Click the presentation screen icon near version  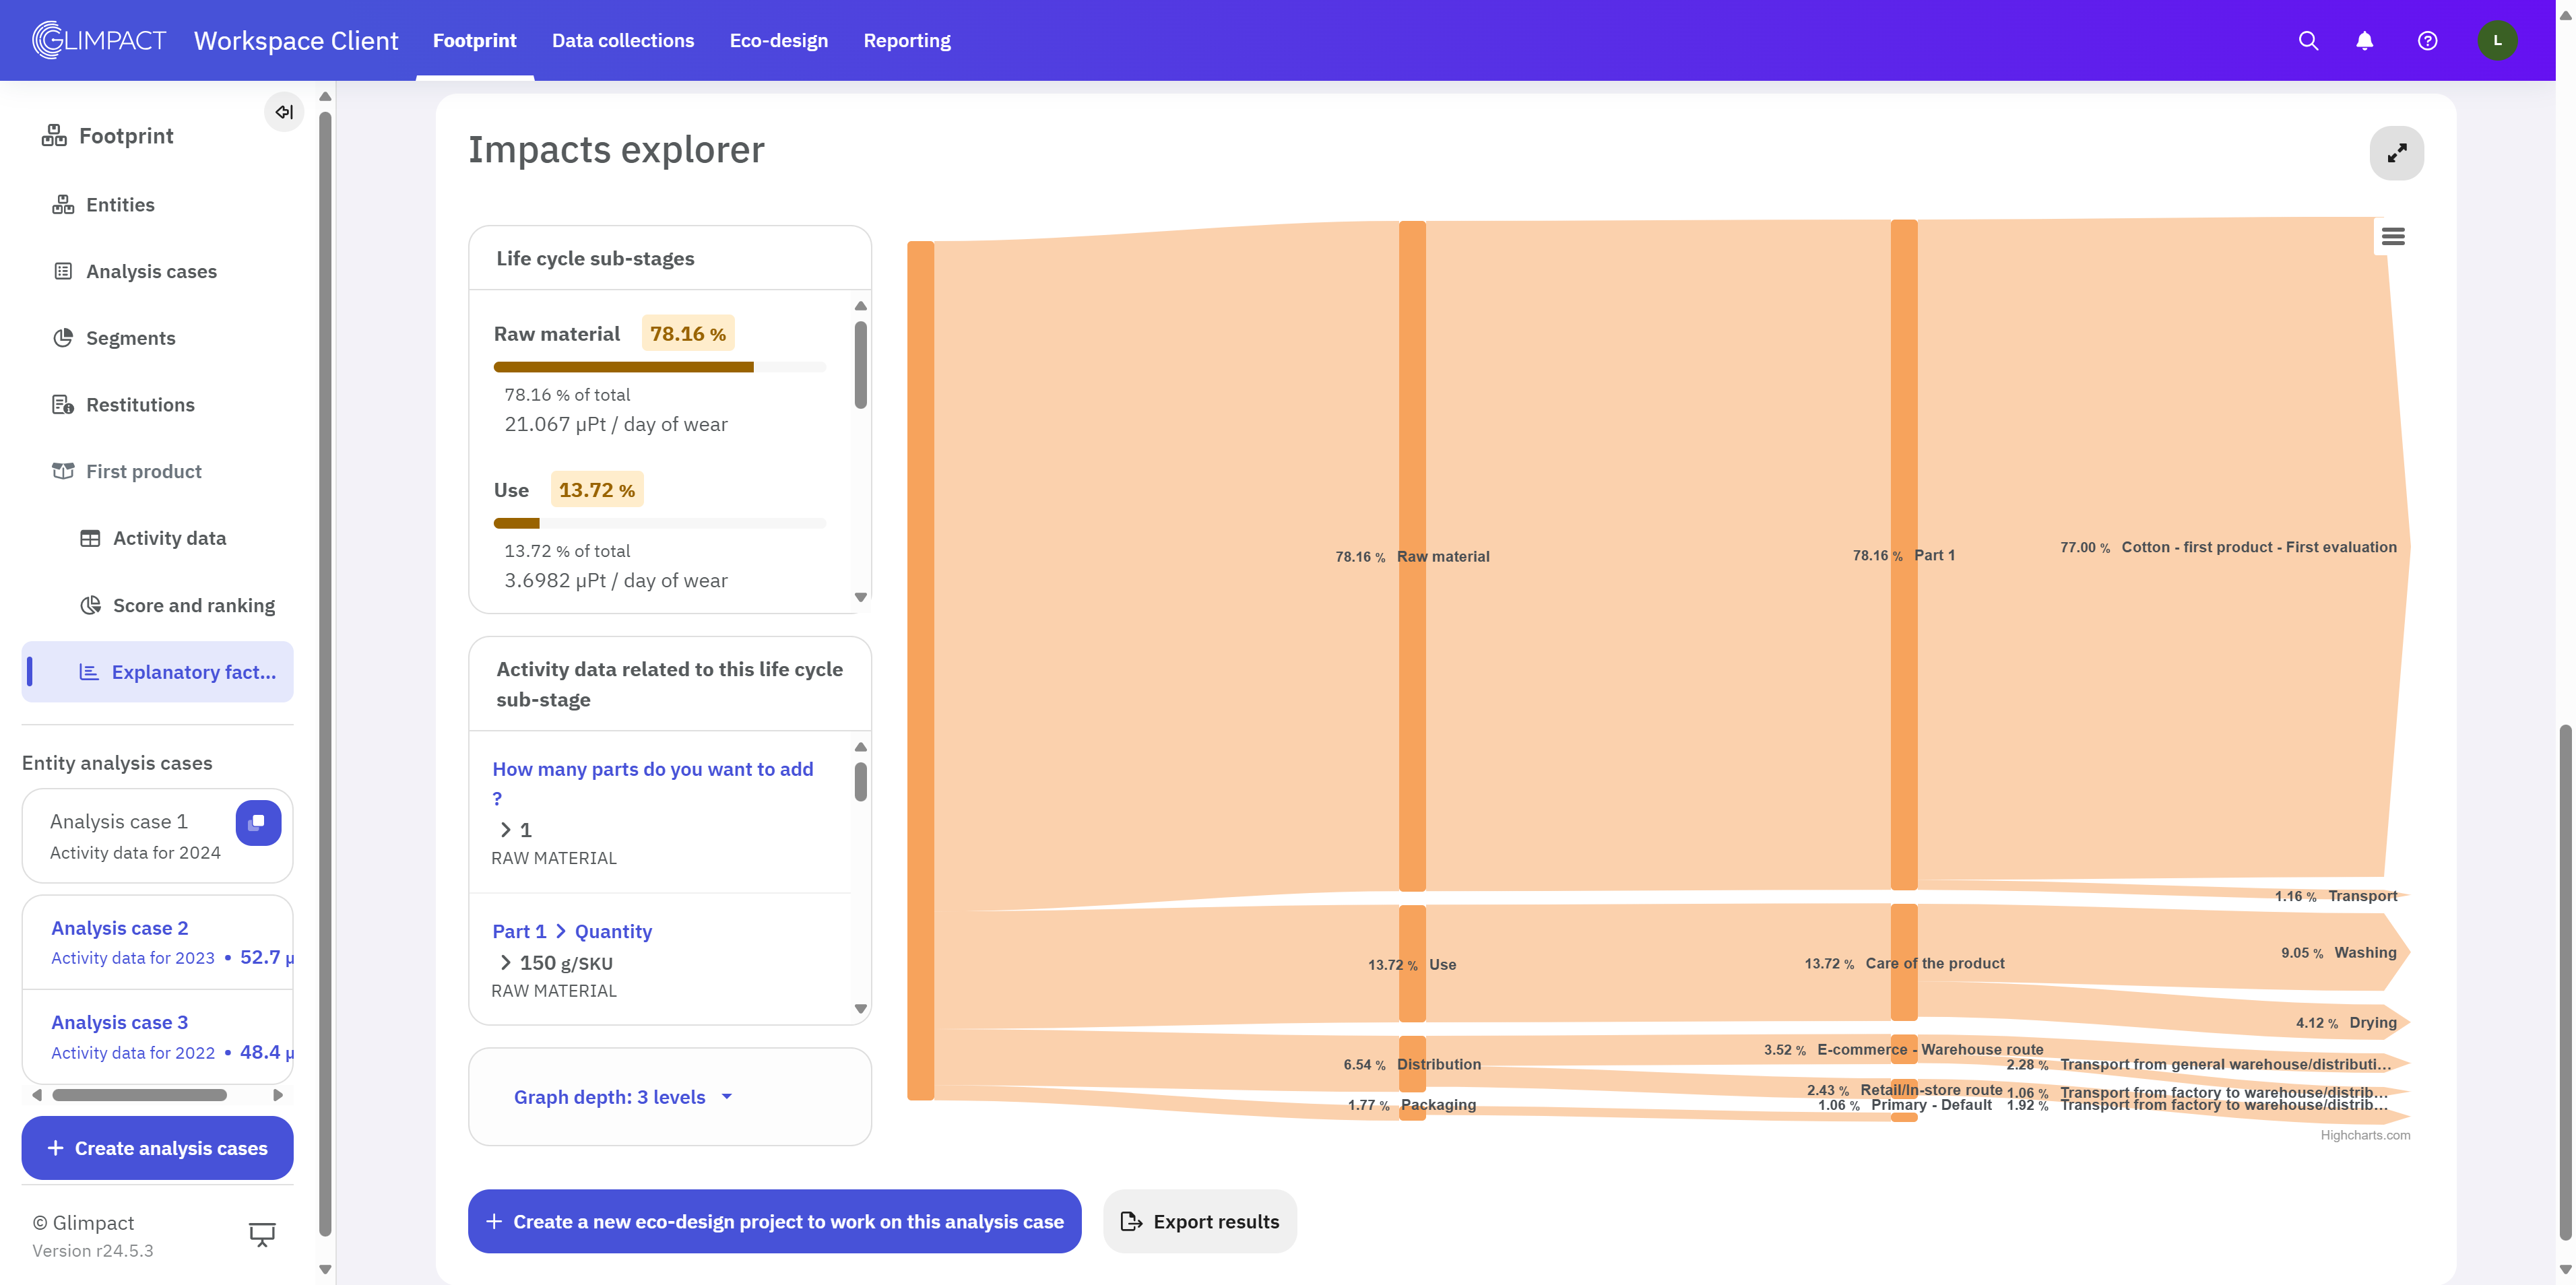pyautogui.click(x=262, y=1234)
